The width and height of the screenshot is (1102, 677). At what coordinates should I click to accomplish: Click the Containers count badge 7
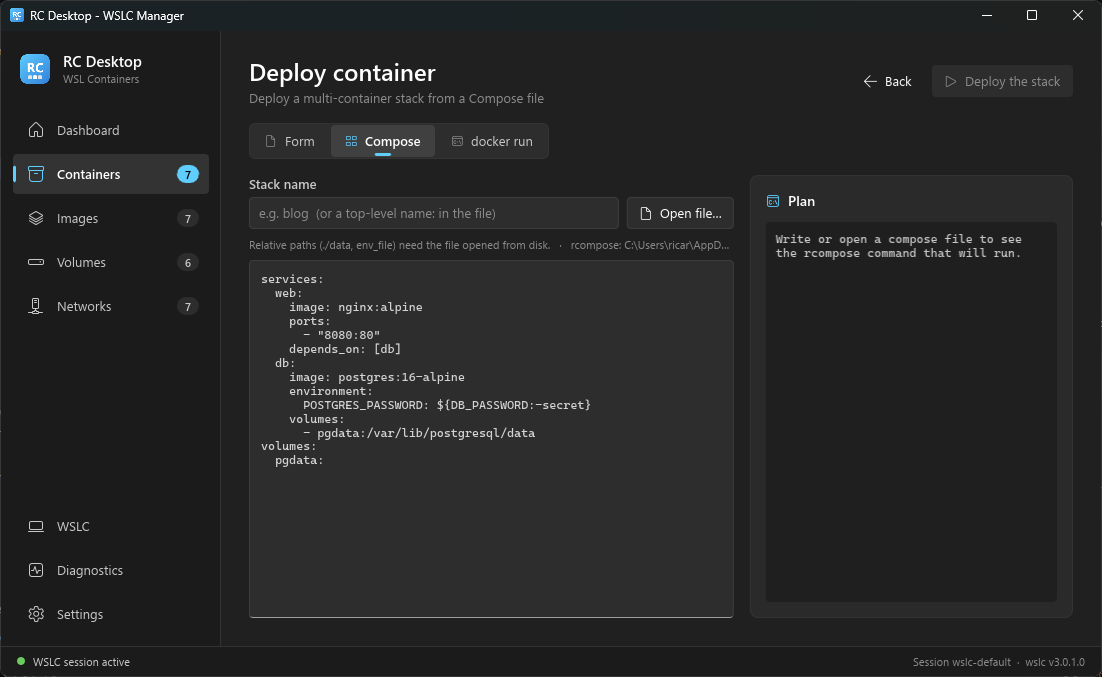[188, 174]
